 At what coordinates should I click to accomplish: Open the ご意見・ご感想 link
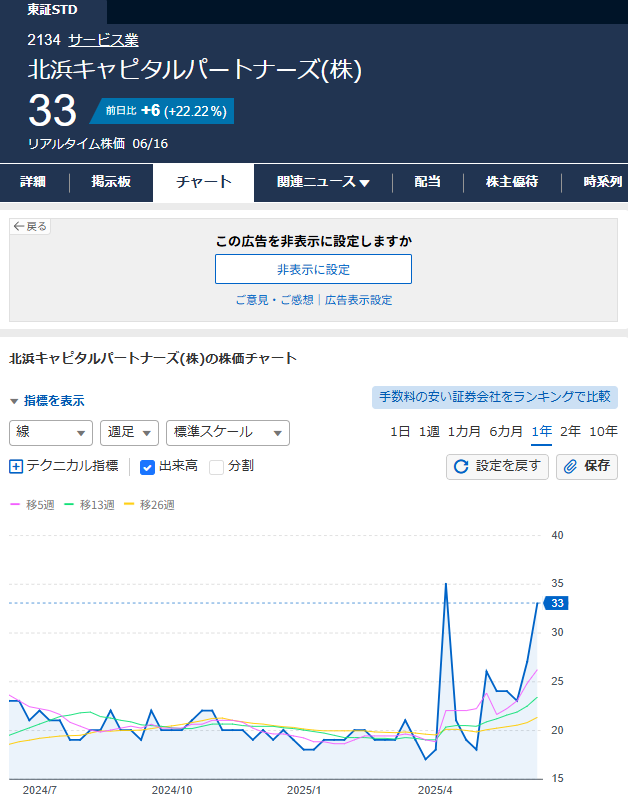274,300
